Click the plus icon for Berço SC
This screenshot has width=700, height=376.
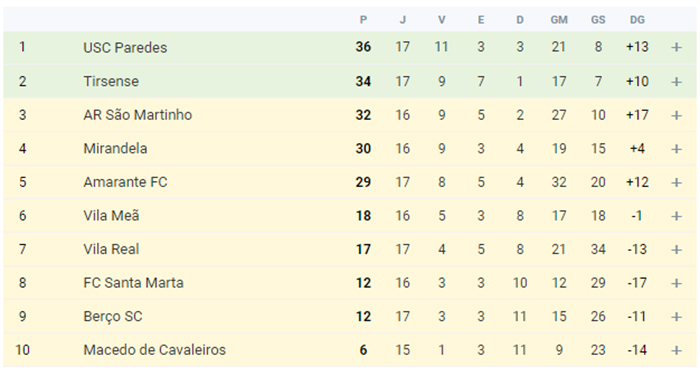(x=676, y=317)
